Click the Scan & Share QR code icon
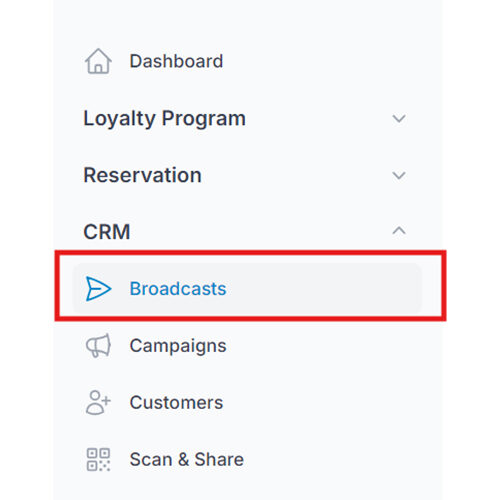The image size is (500, 500). [x=98, y=460]
